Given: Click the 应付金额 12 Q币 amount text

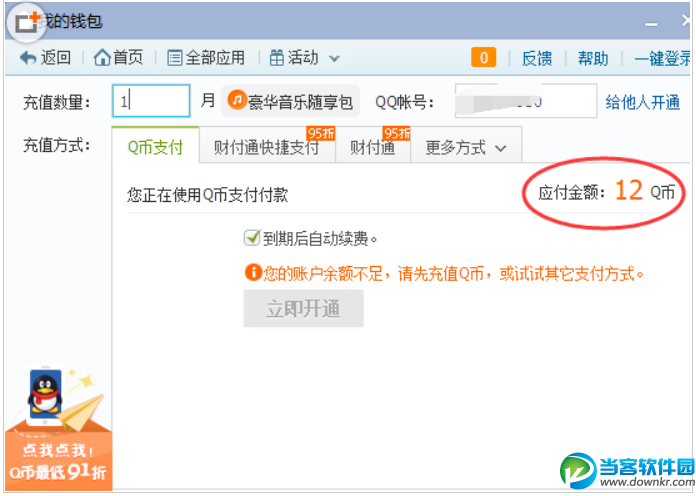Looking at the screenshot, I should [606, 192].
